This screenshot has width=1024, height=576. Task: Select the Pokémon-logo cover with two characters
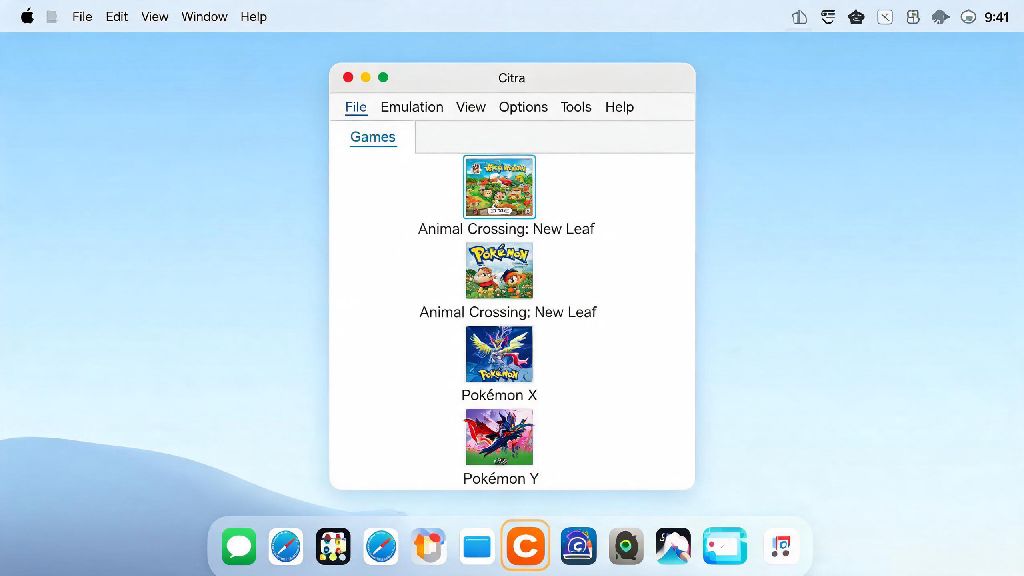[x=500, y=270]
